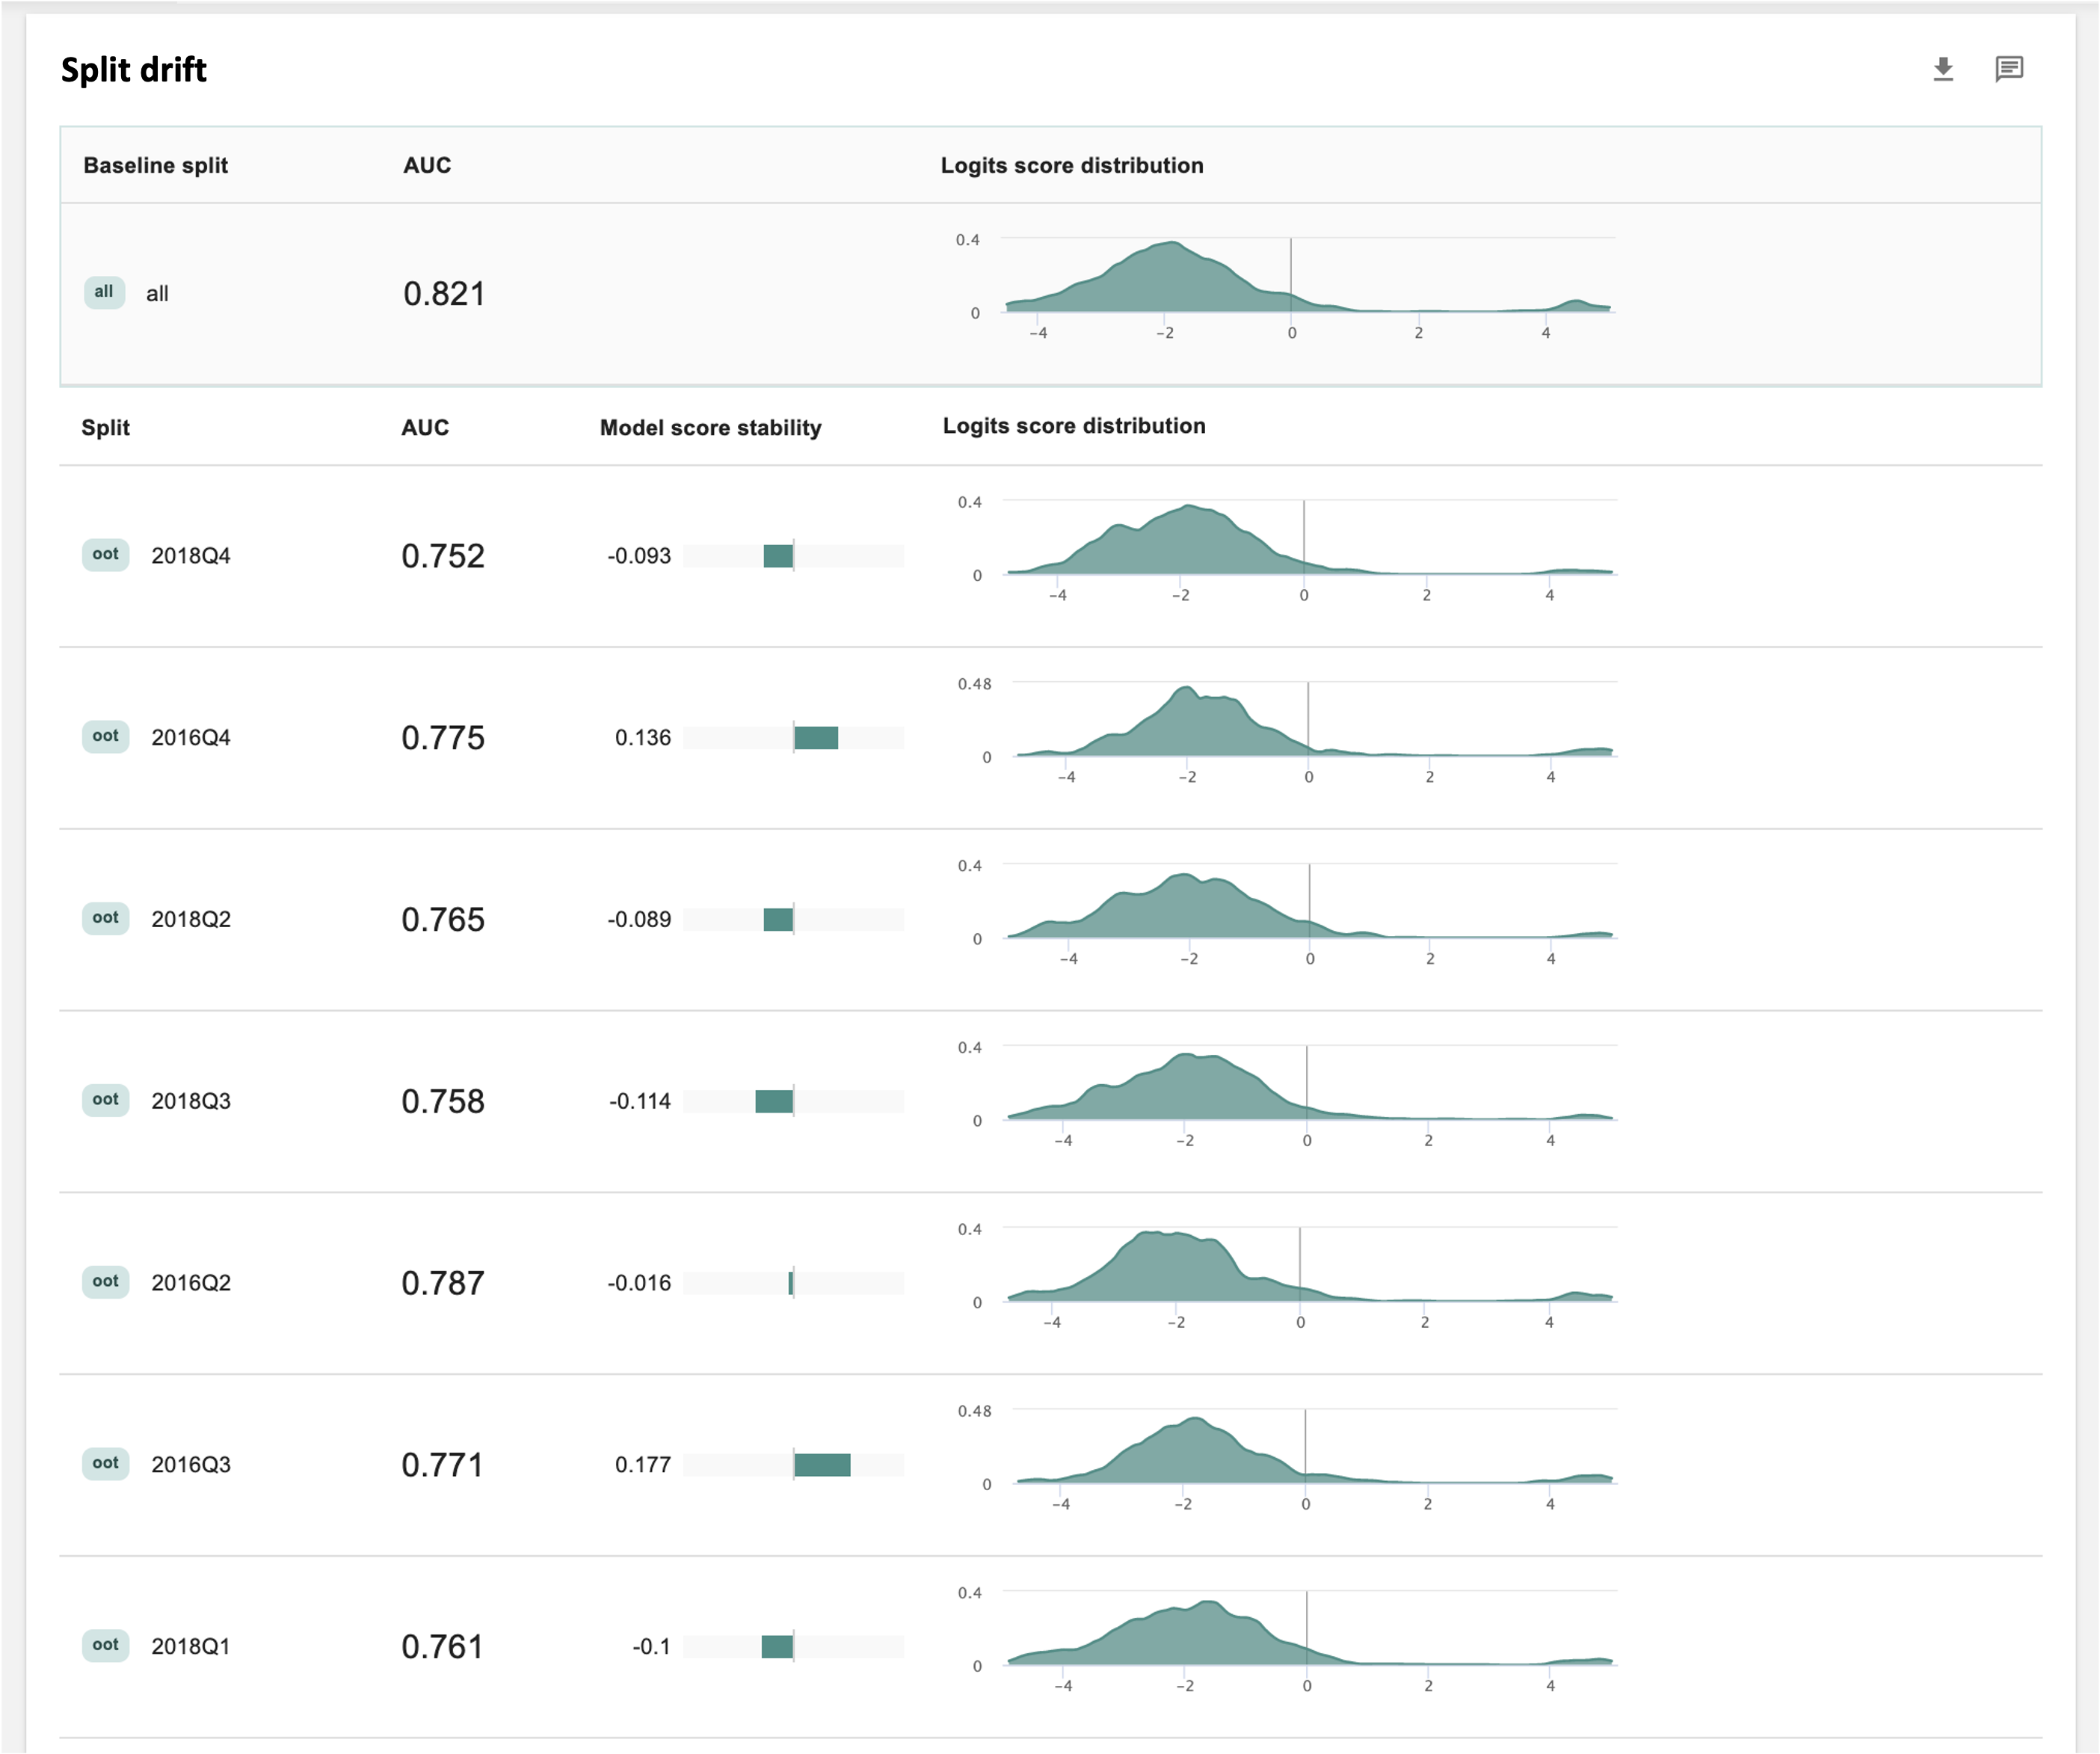Click the Split column header
Screen dimensions: 2100x1754
[105, 427]
